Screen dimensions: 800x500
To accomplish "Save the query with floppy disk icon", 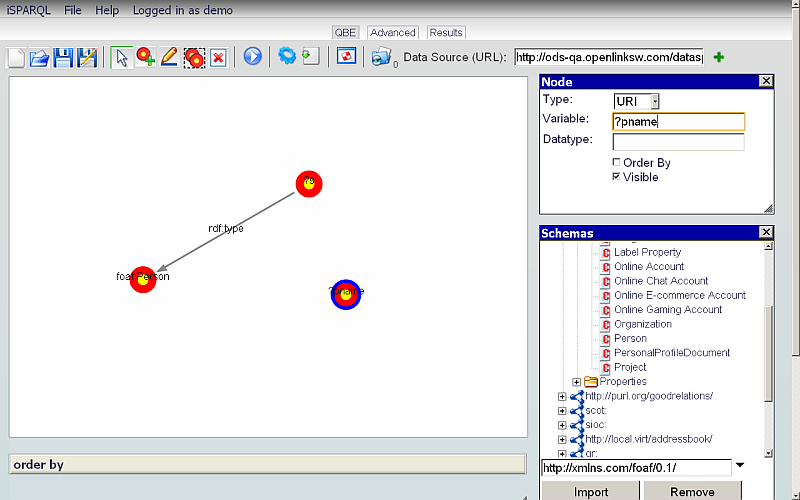I will [63, 57].
